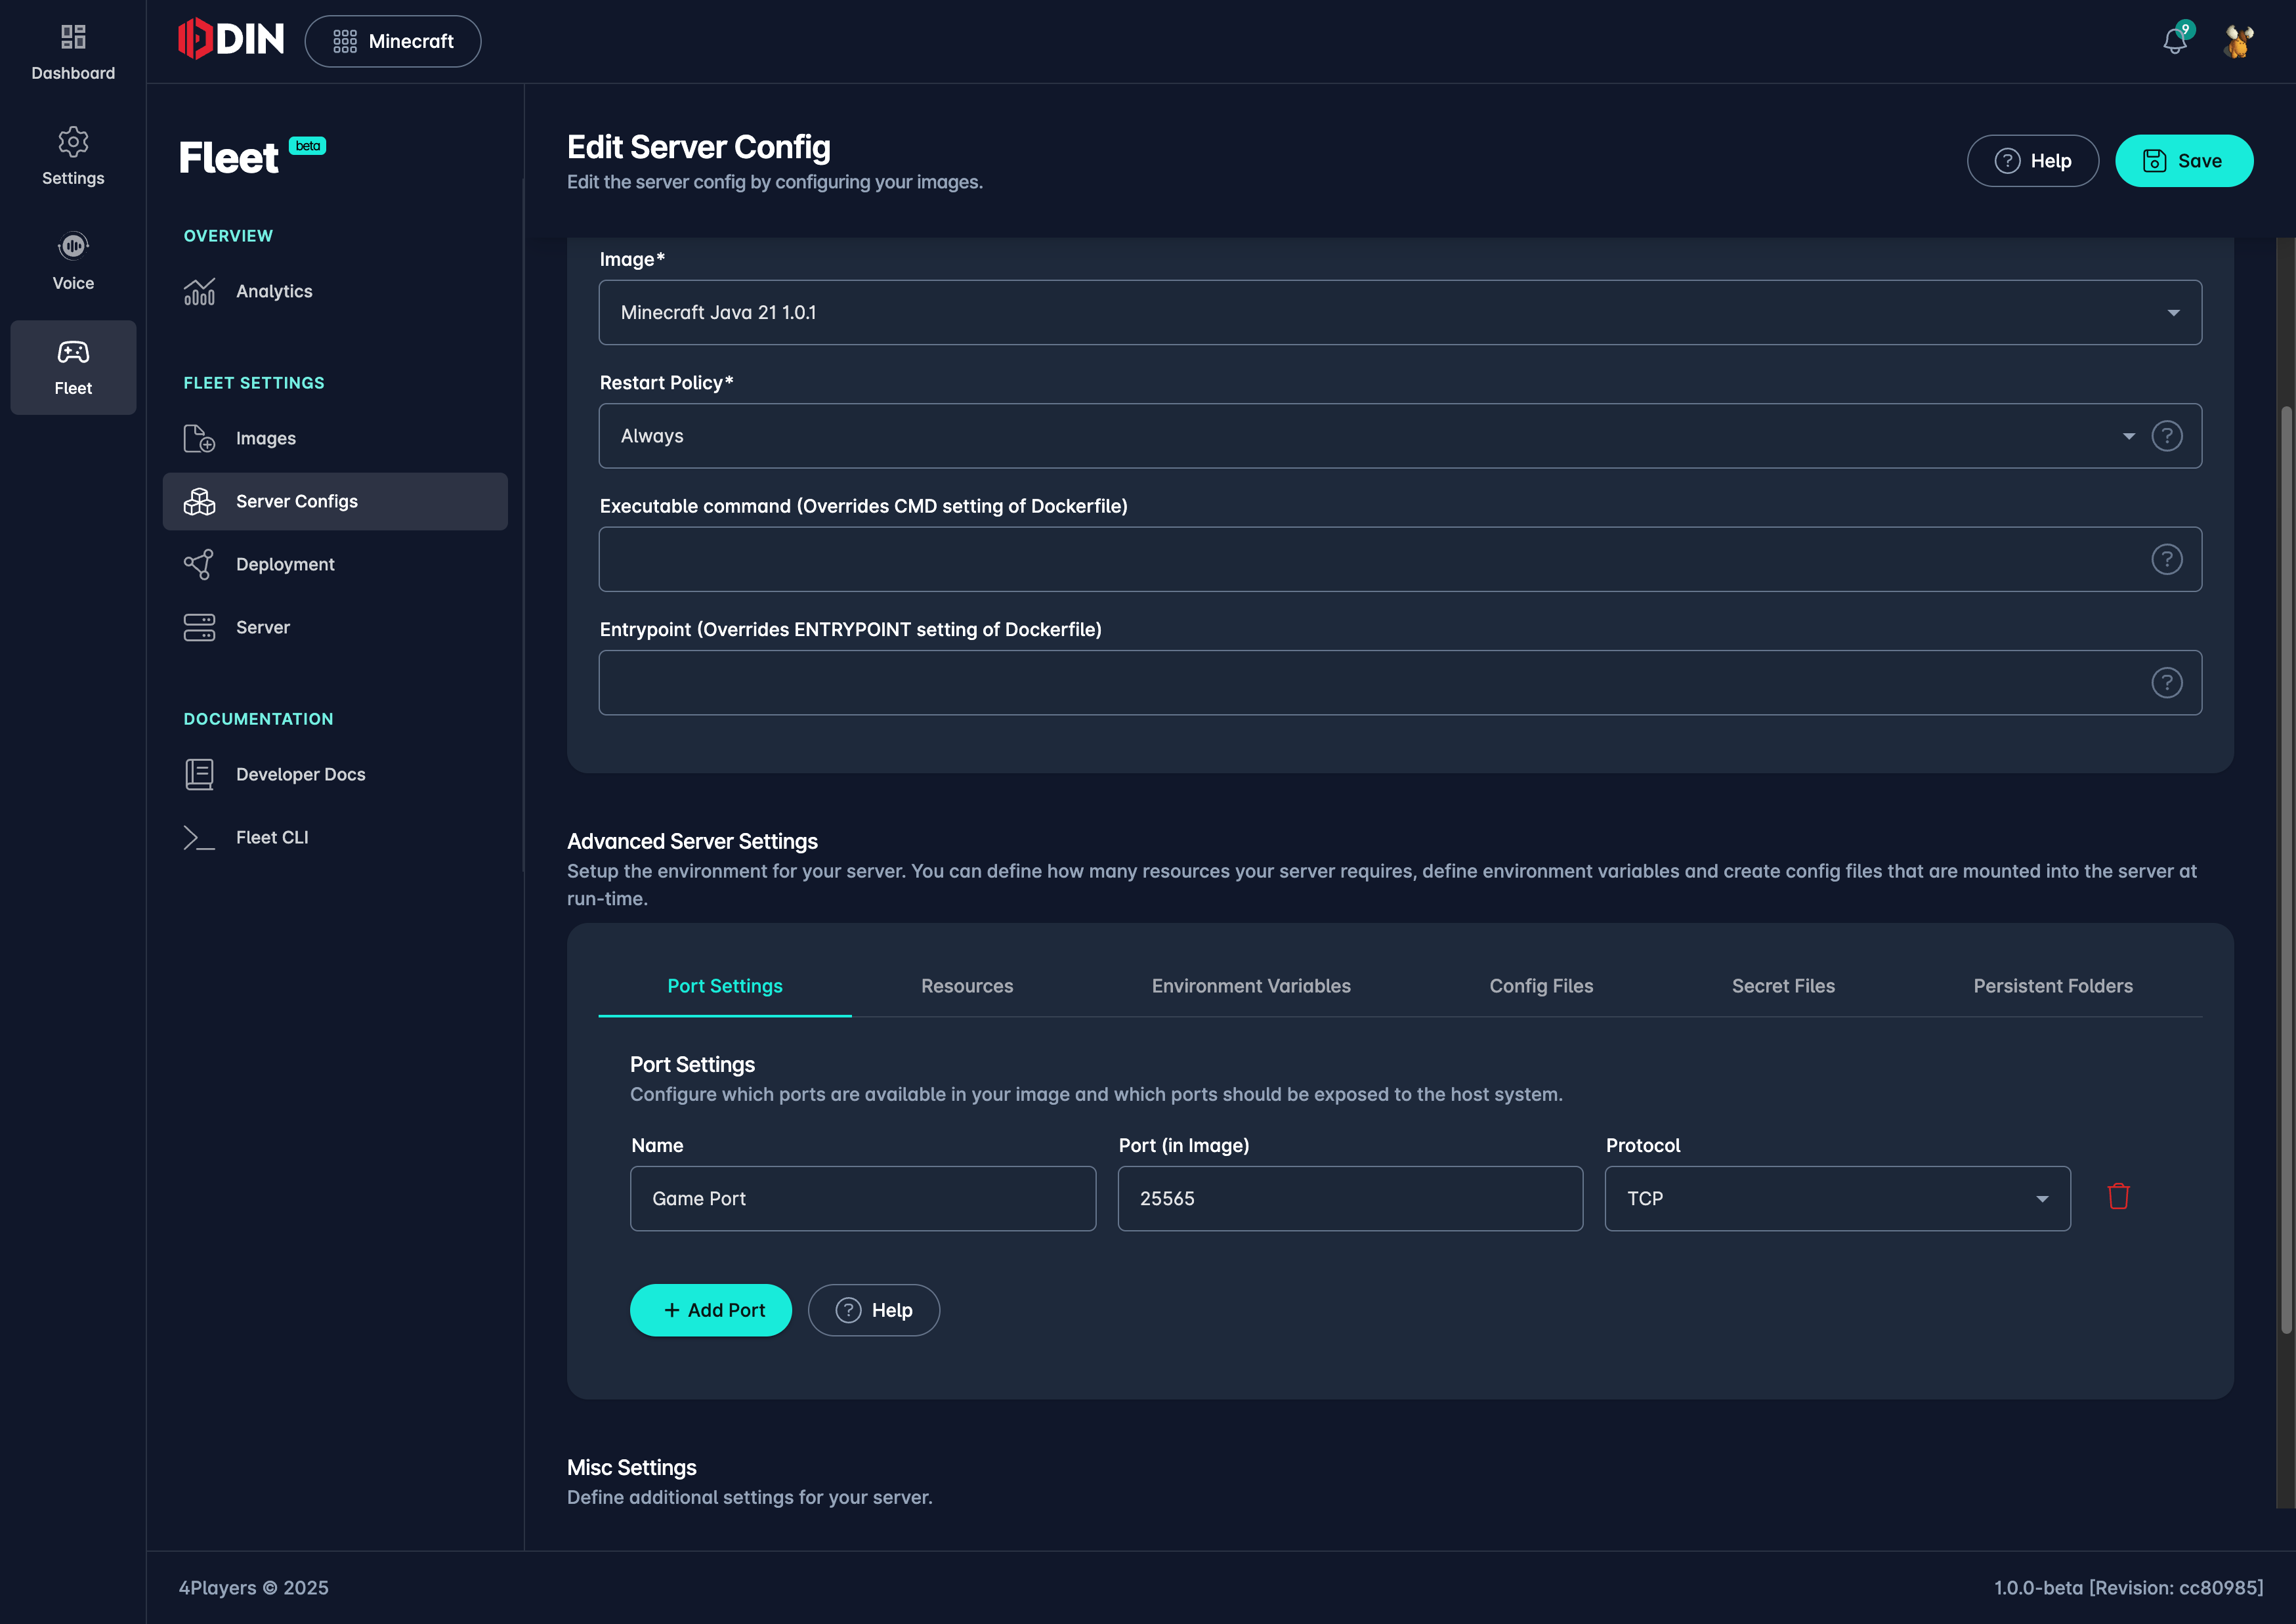Switch to Persistent Folders tab

point(2053,986)
